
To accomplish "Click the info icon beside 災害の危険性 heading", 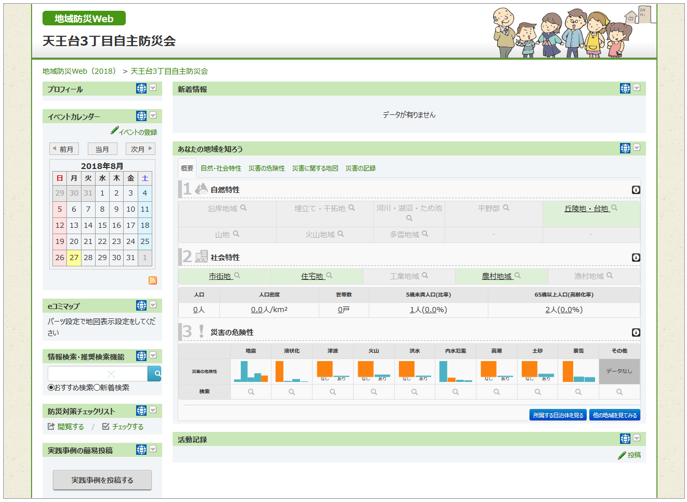I will [x=635, y=333].
